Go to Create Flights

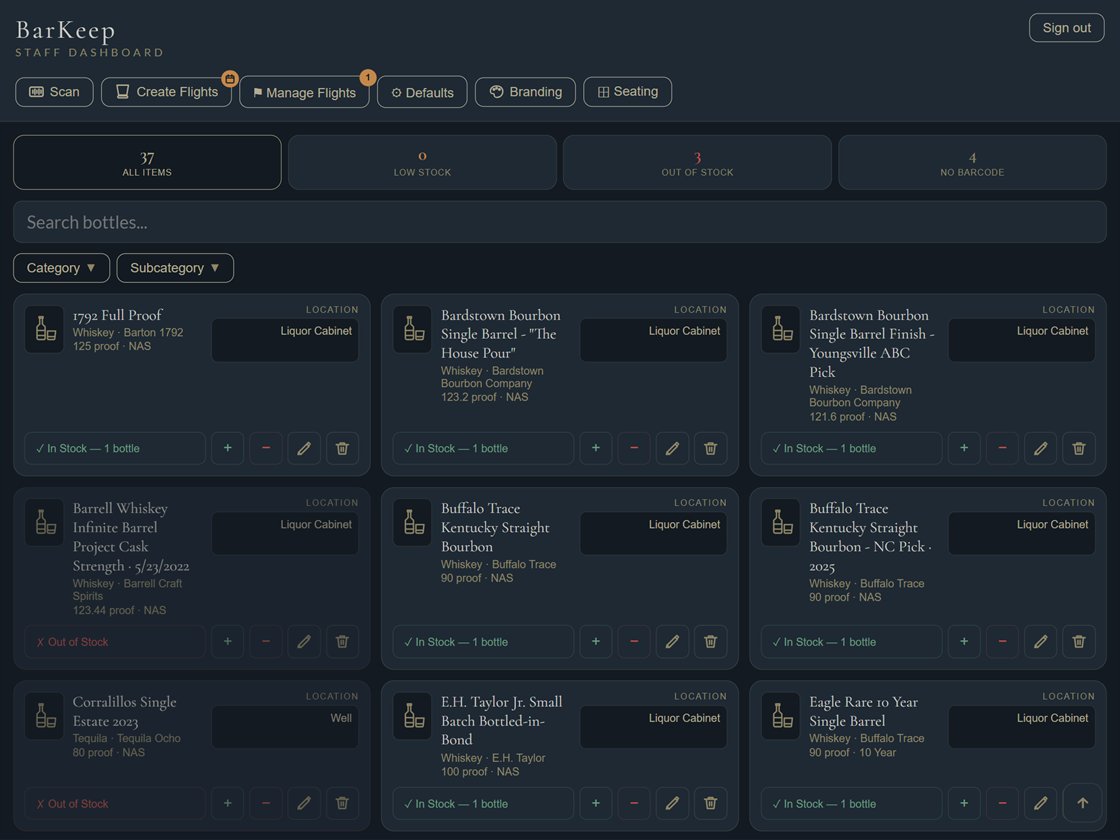(x=166, y=92)
